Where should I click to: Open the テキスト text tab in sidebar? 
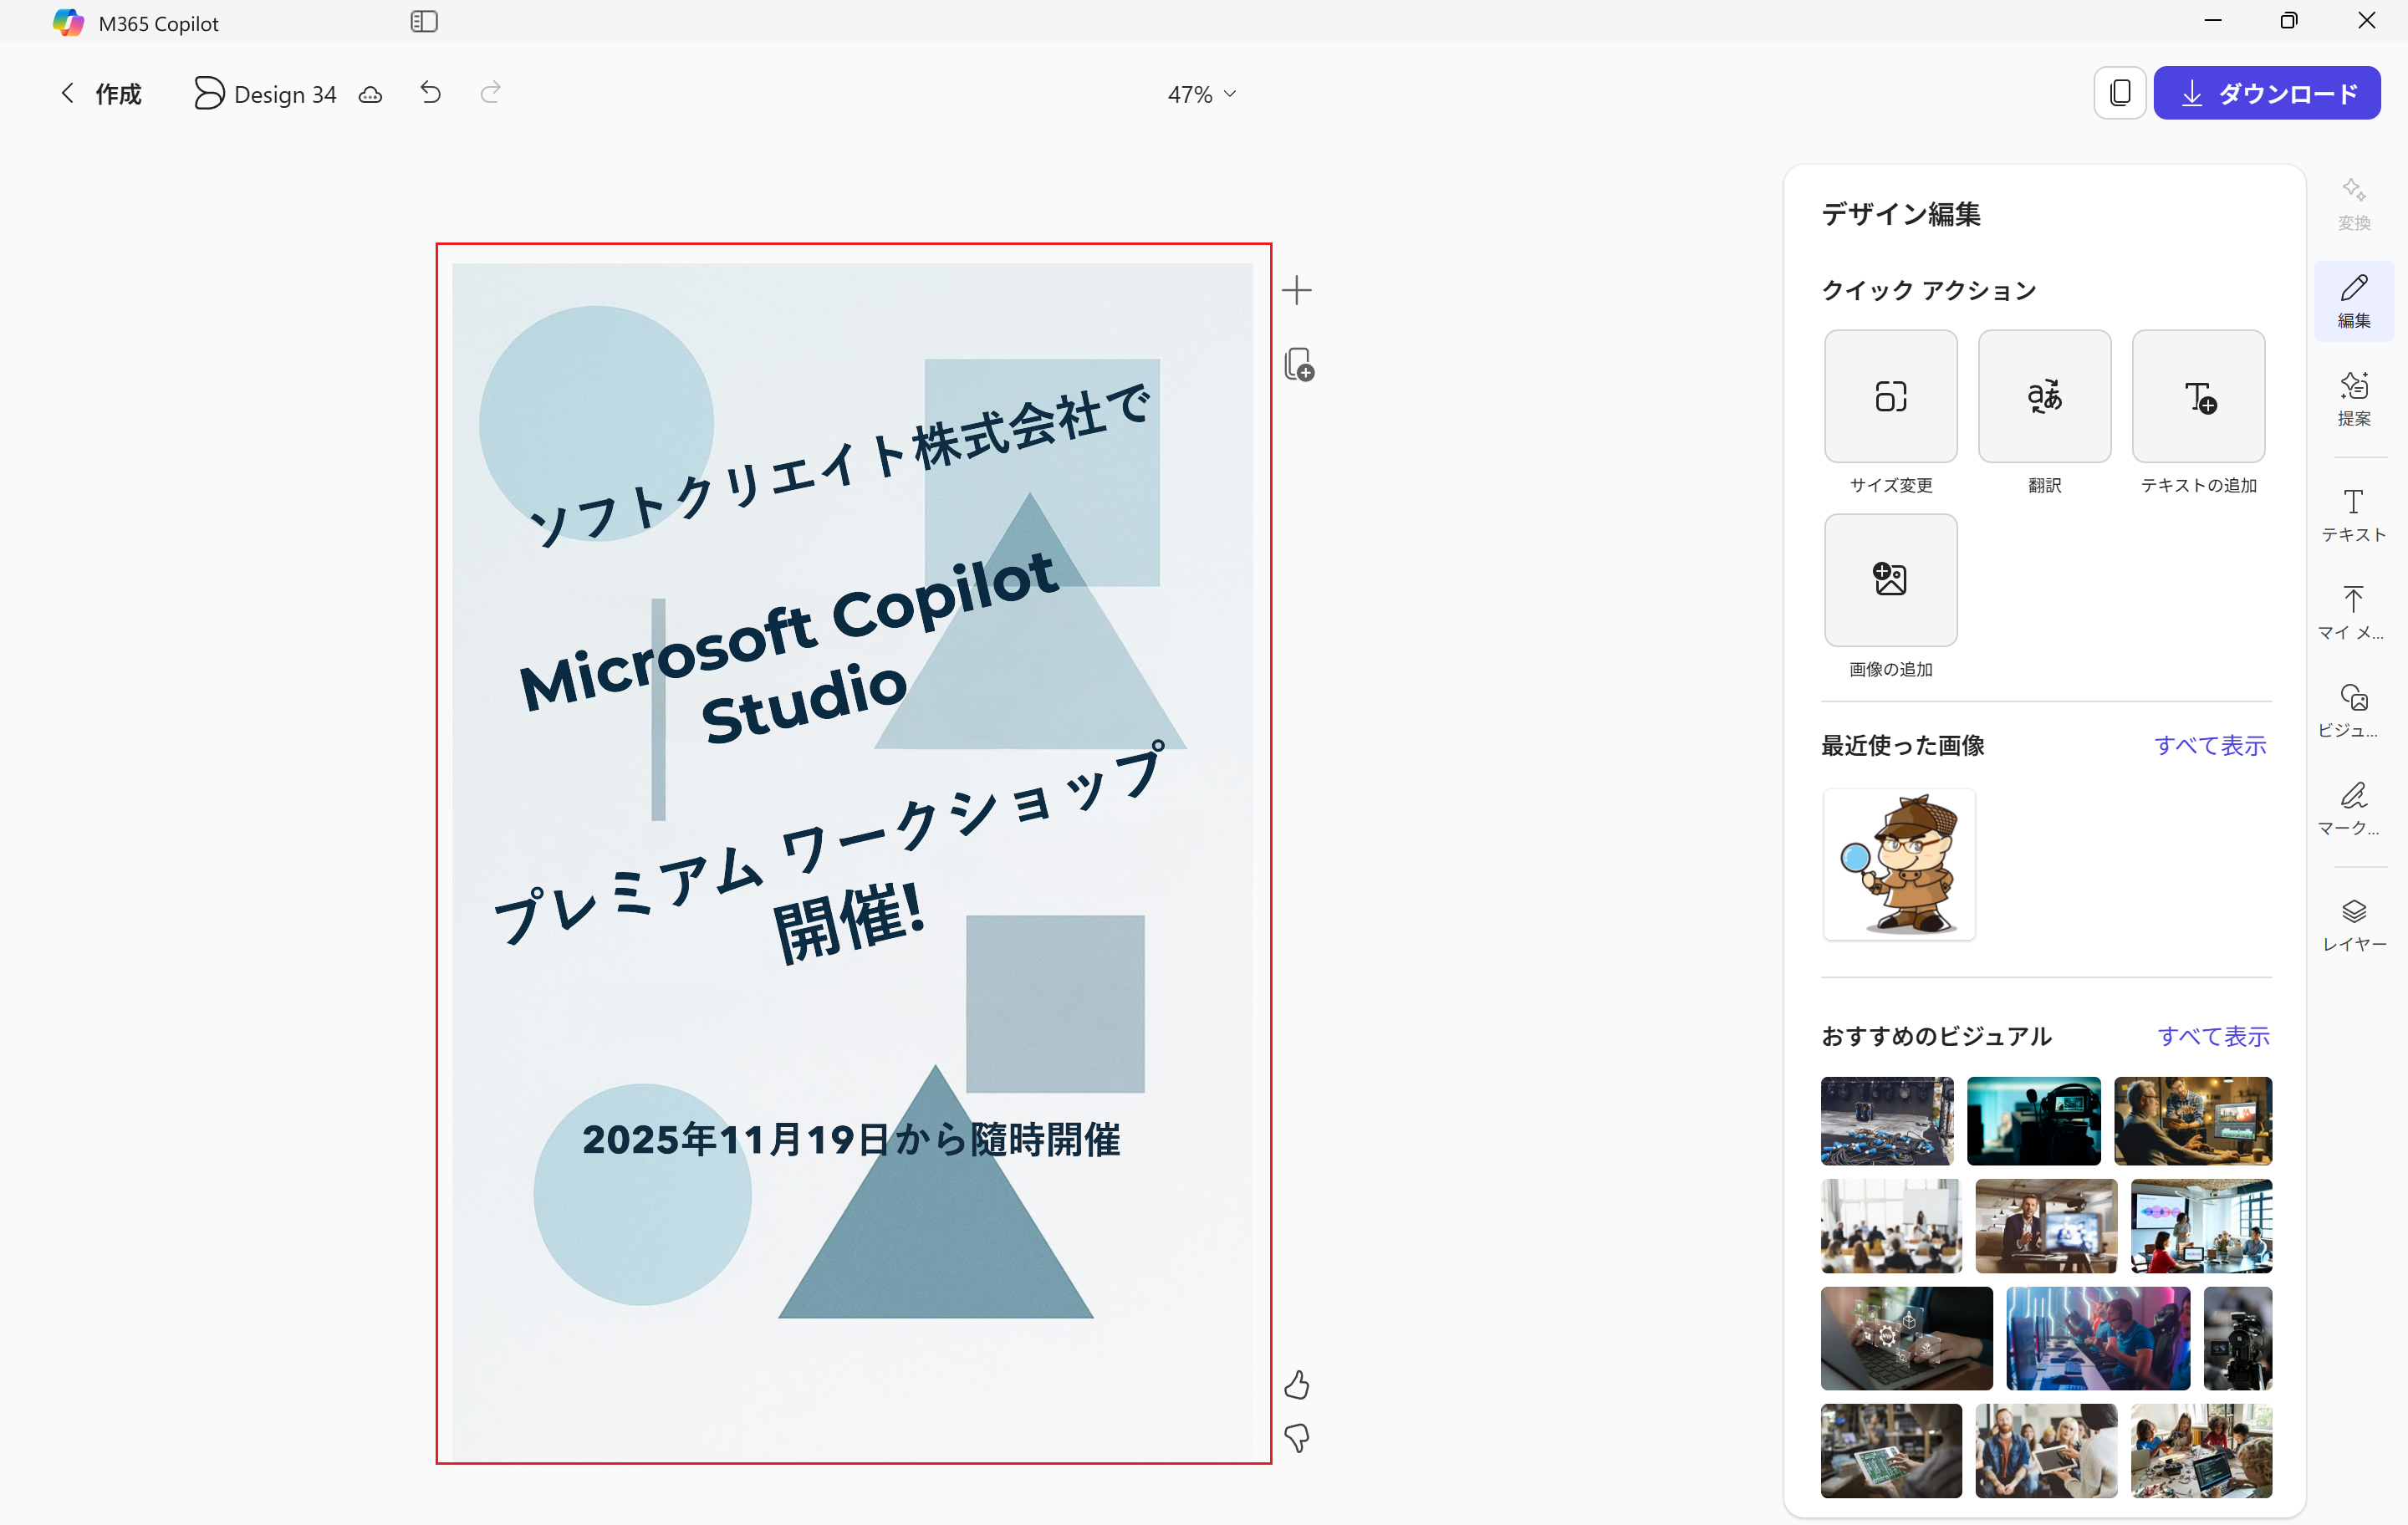coord(2353,514)
